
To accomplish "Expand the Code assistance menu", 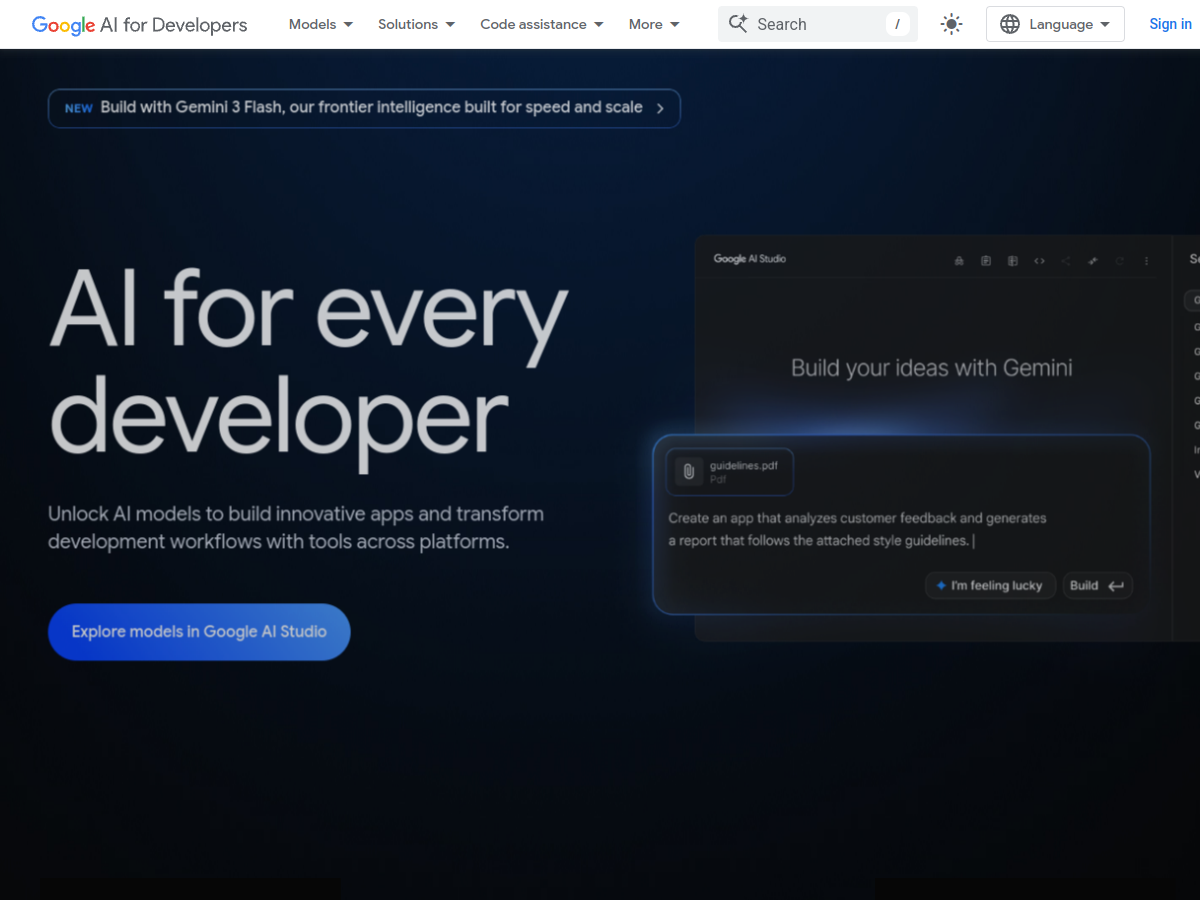I will coord(541,24).
